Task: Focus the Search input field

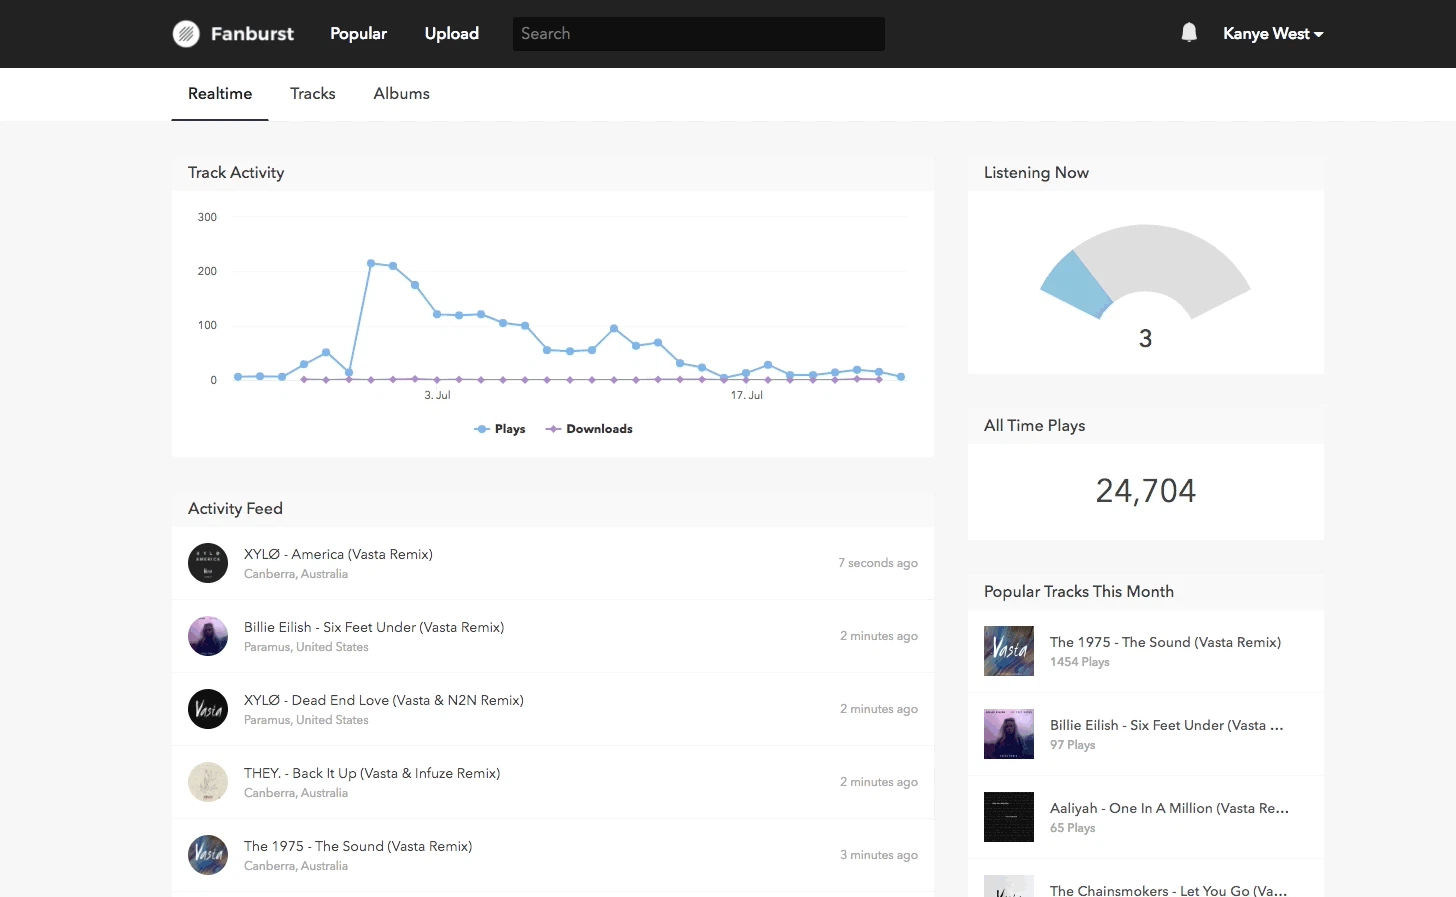Action: coord(699,34)
